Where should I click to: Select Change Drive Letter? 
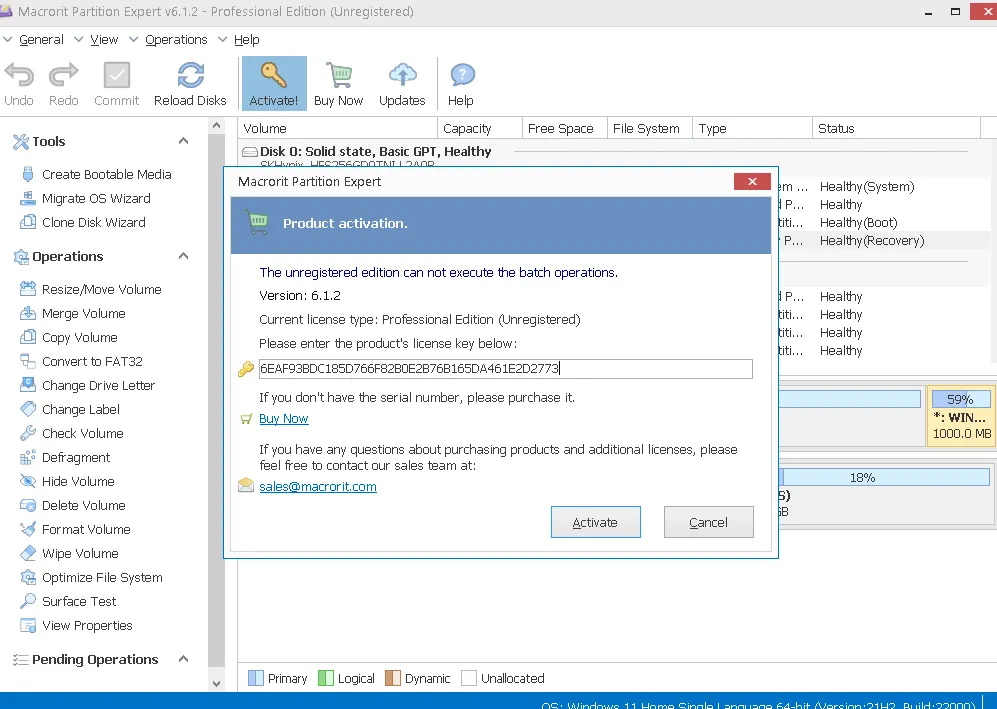[x=88, y=385]
